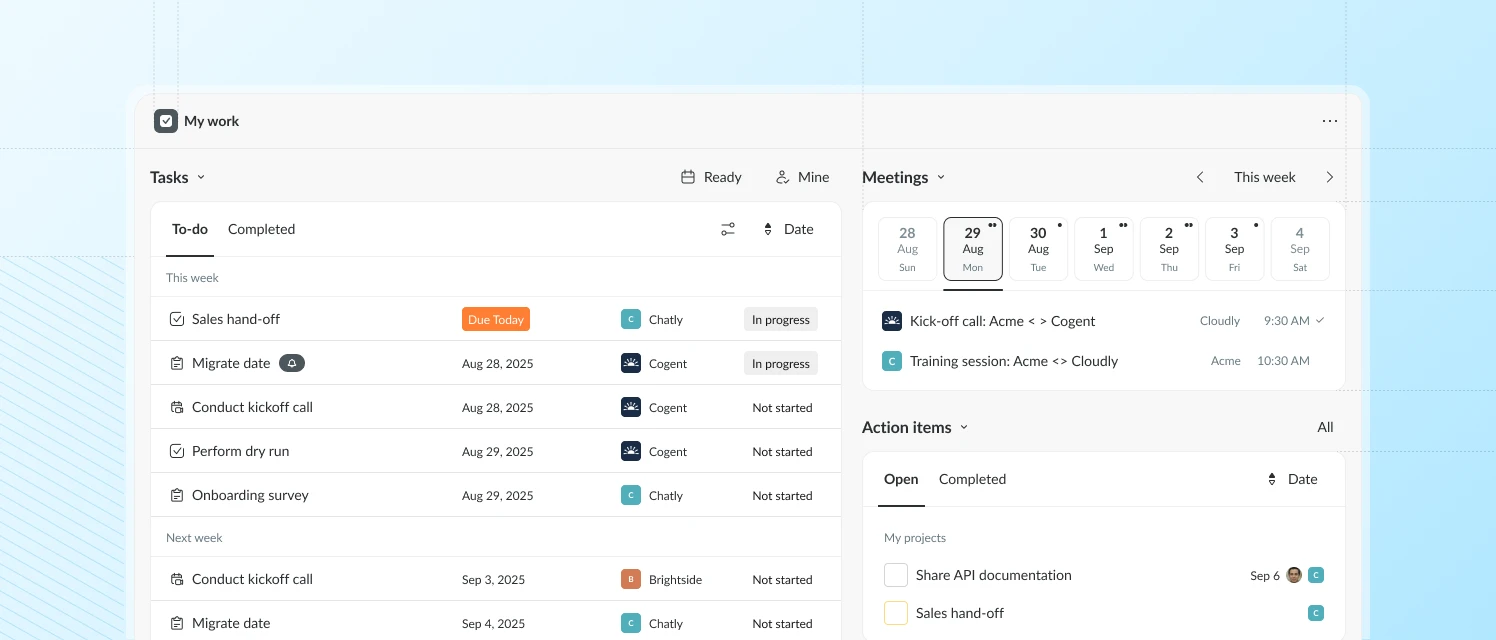The image size is (1496, 640).
Task: Click the filter sliders icon in Tasks
Action: 728,229
